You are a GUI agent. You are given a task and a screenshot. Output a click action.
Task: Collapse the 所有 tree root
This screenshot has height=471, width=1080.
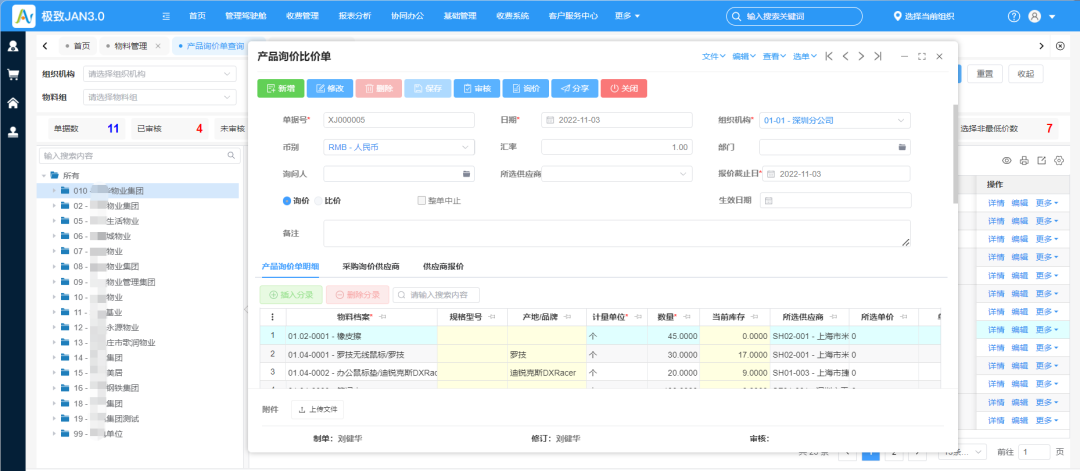pyautogui.click(x=44, y=176)
